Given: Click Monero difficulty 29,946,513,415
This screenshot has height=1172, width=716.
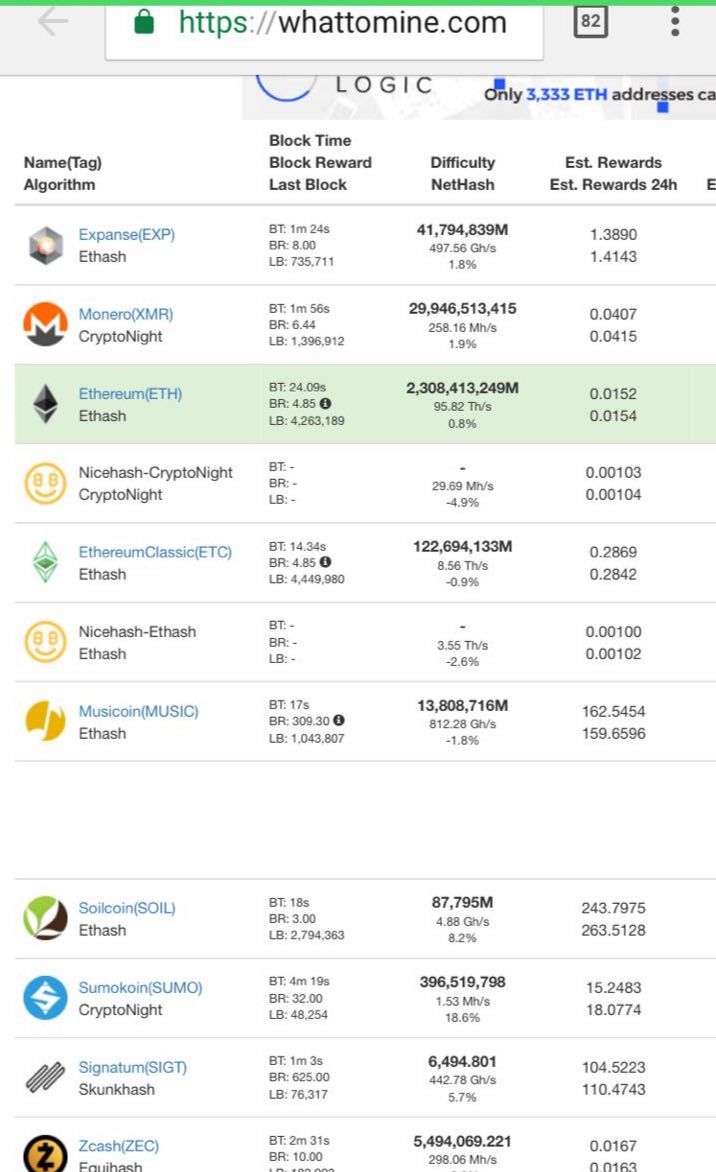Looking at the screenshot, I should click(x=462, y=309).
